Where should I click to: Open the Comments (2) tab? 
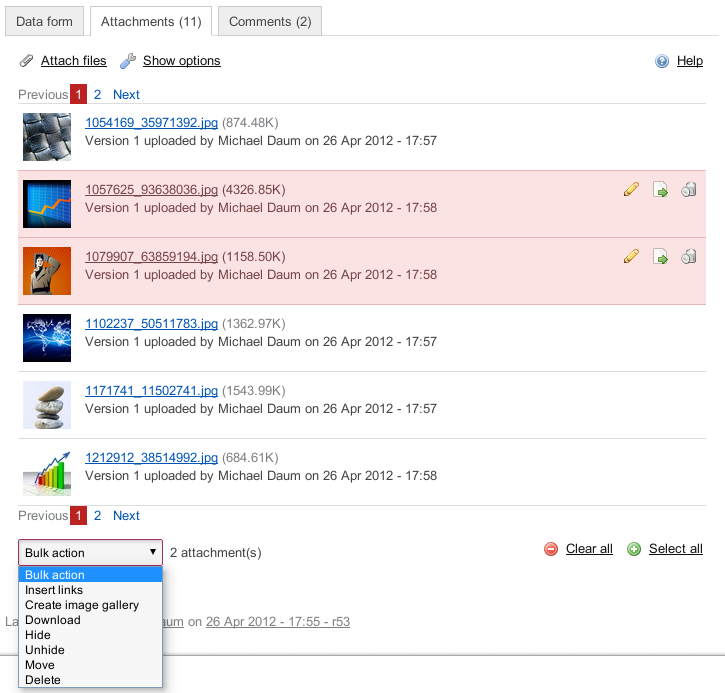point(269,21)
